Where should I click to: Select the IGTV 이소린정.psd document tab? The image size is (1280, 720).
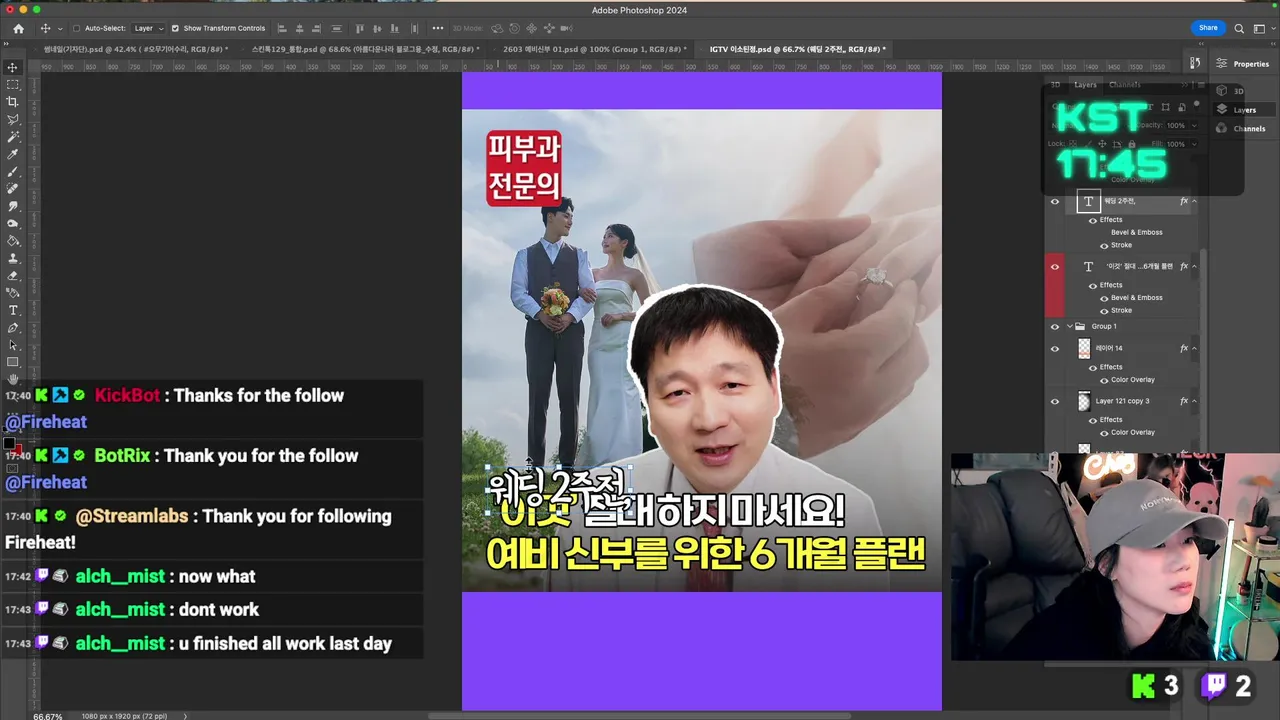[x=797, y=49]
